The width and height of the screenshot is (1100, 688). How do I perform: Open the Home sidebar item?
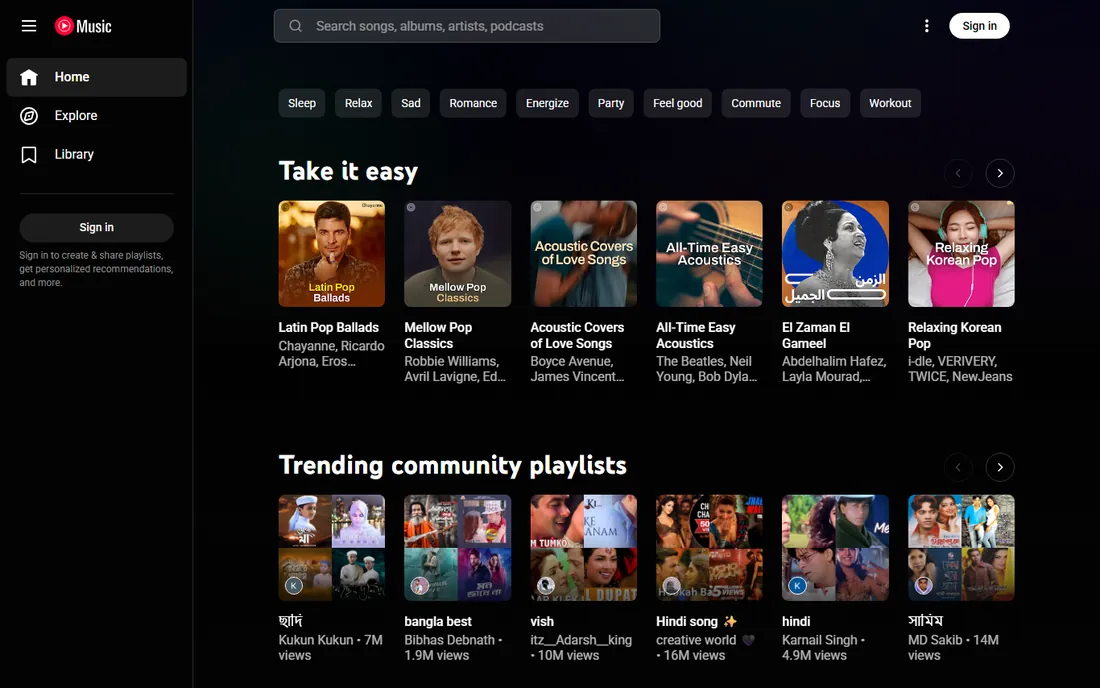point(96,77)
